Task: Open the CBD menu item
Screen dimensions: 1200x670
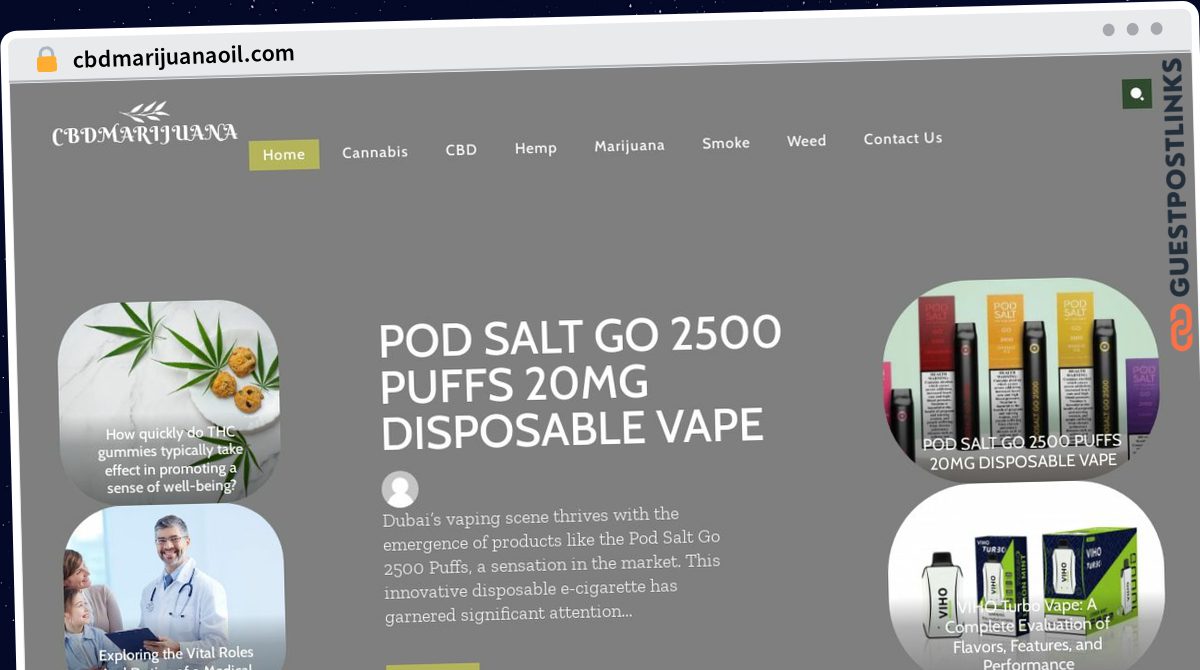Action: pos(461,150)
